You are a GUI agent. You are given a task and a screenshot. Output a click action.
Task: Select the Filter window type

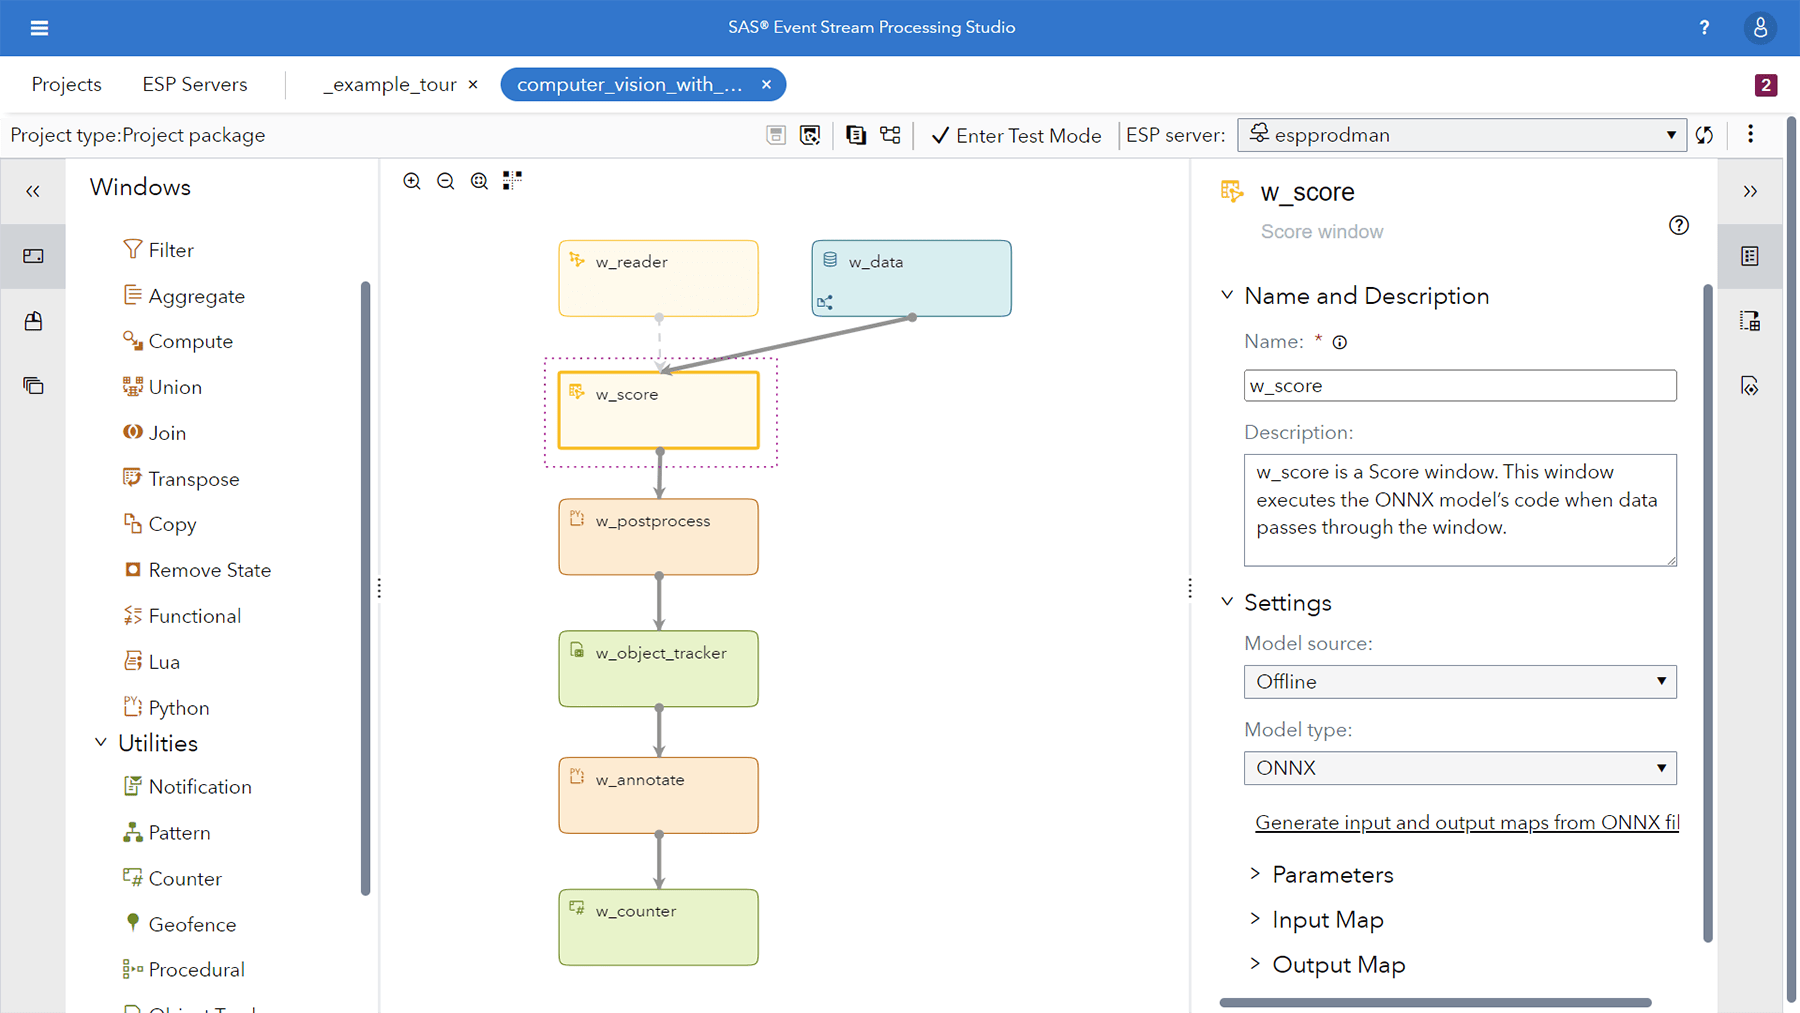158,250
